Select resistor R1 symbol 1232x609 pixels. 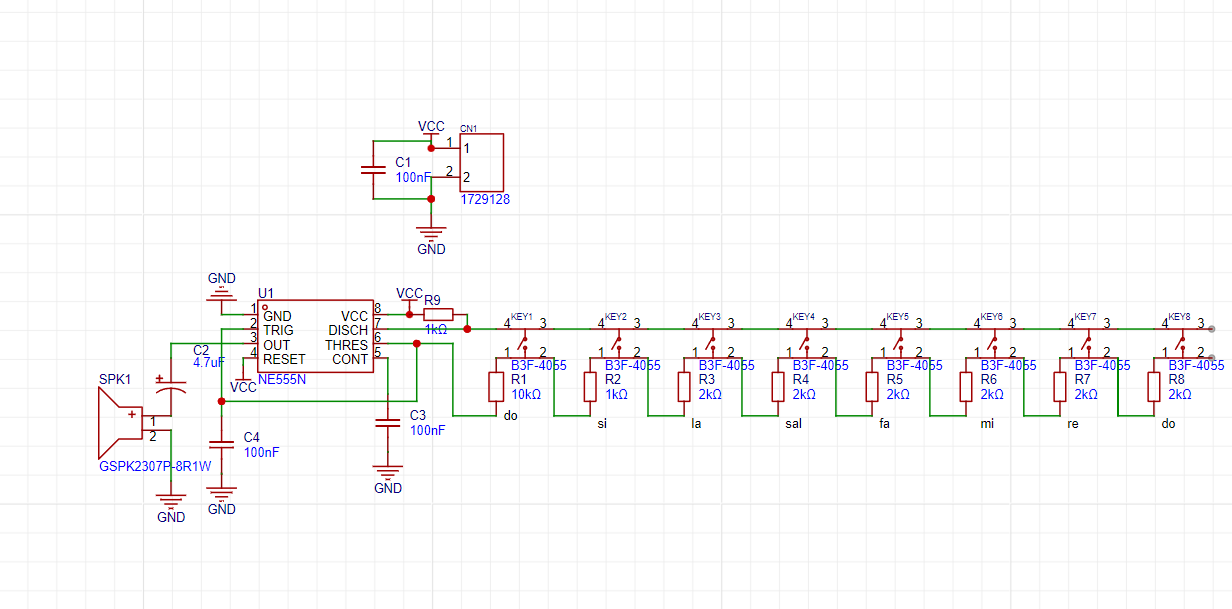(495, 386)
